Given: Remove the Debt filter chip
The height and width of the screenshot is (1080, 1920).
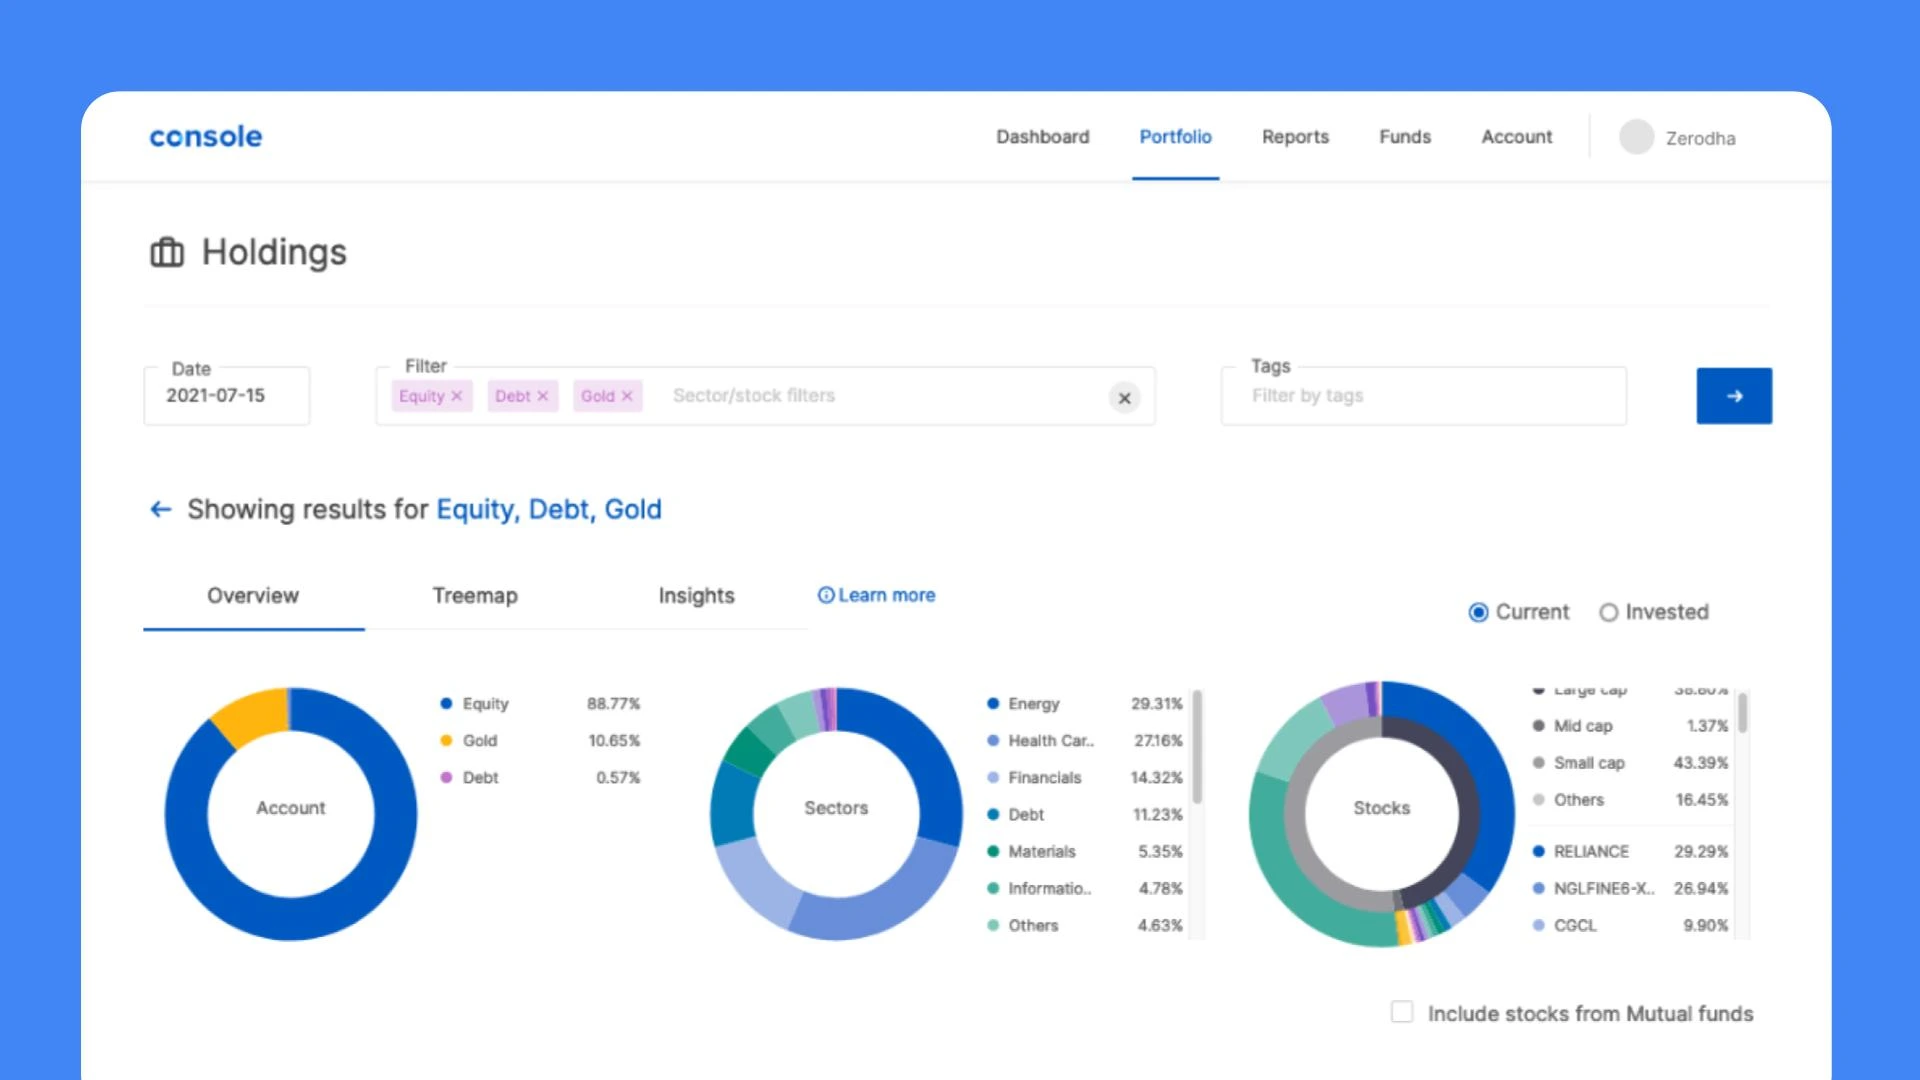Looking at the screenshot, I should coord(543,396).
